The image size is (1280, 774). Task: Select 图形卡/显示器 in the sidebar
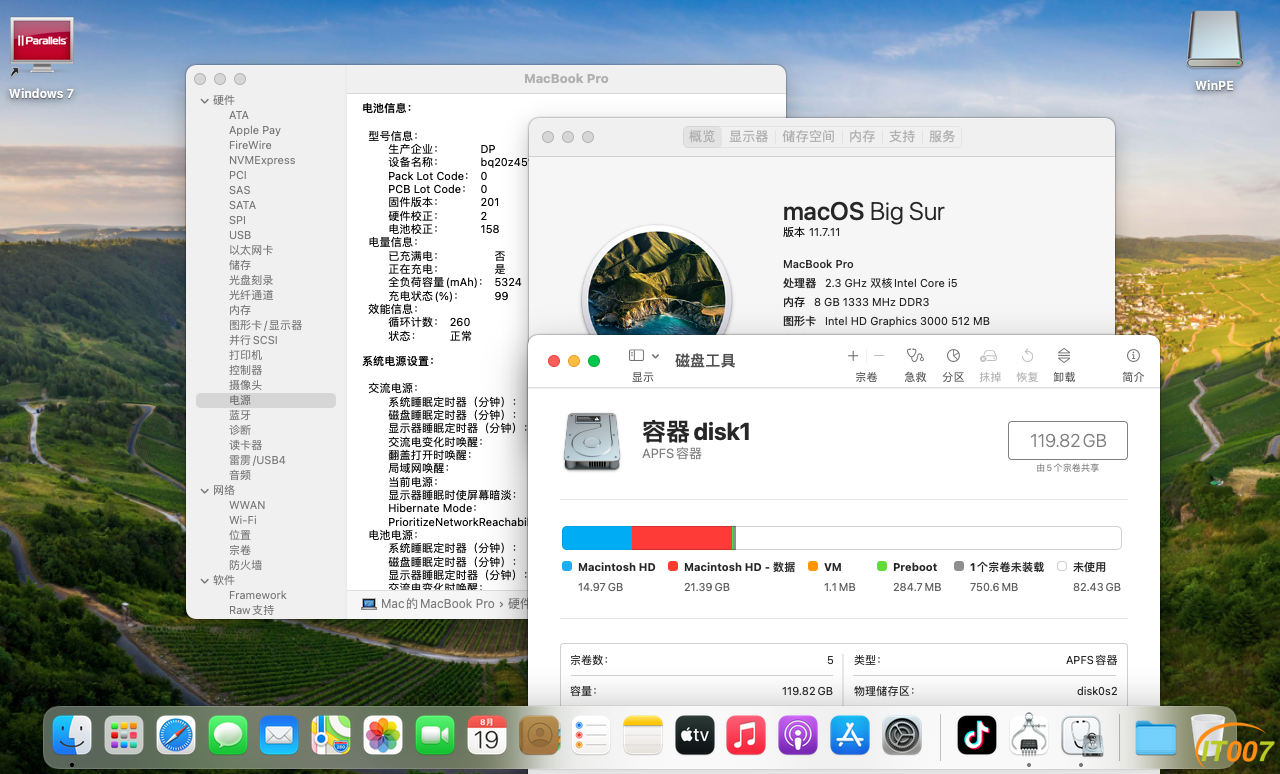[266, 325]
